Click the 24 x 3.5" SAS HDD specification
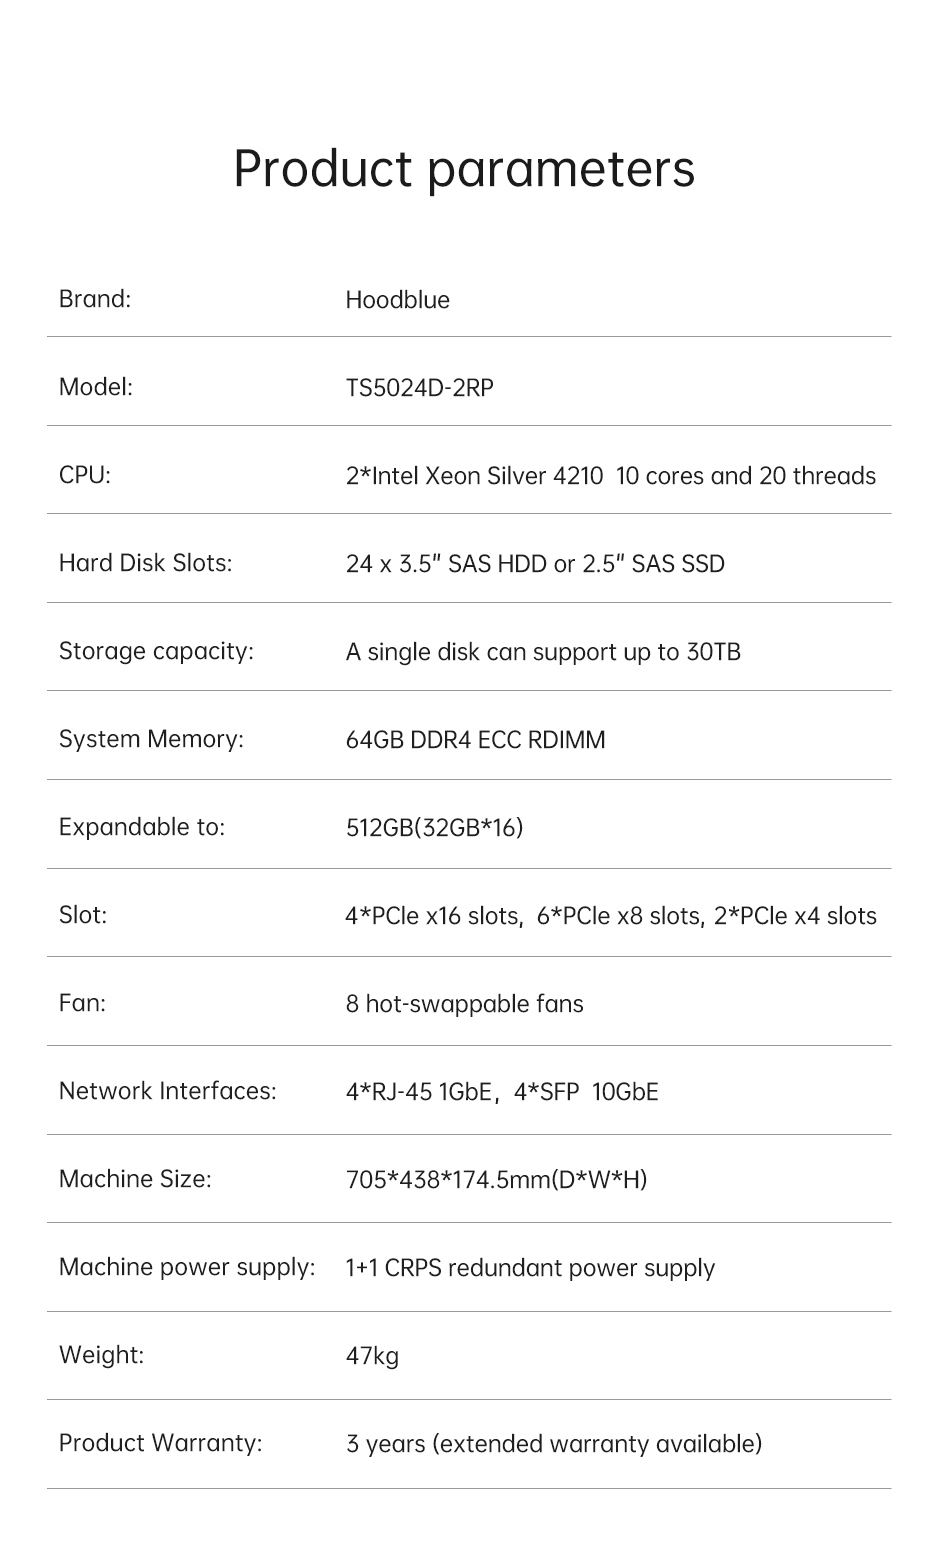The image size is (930, 1553). point(534,564)
